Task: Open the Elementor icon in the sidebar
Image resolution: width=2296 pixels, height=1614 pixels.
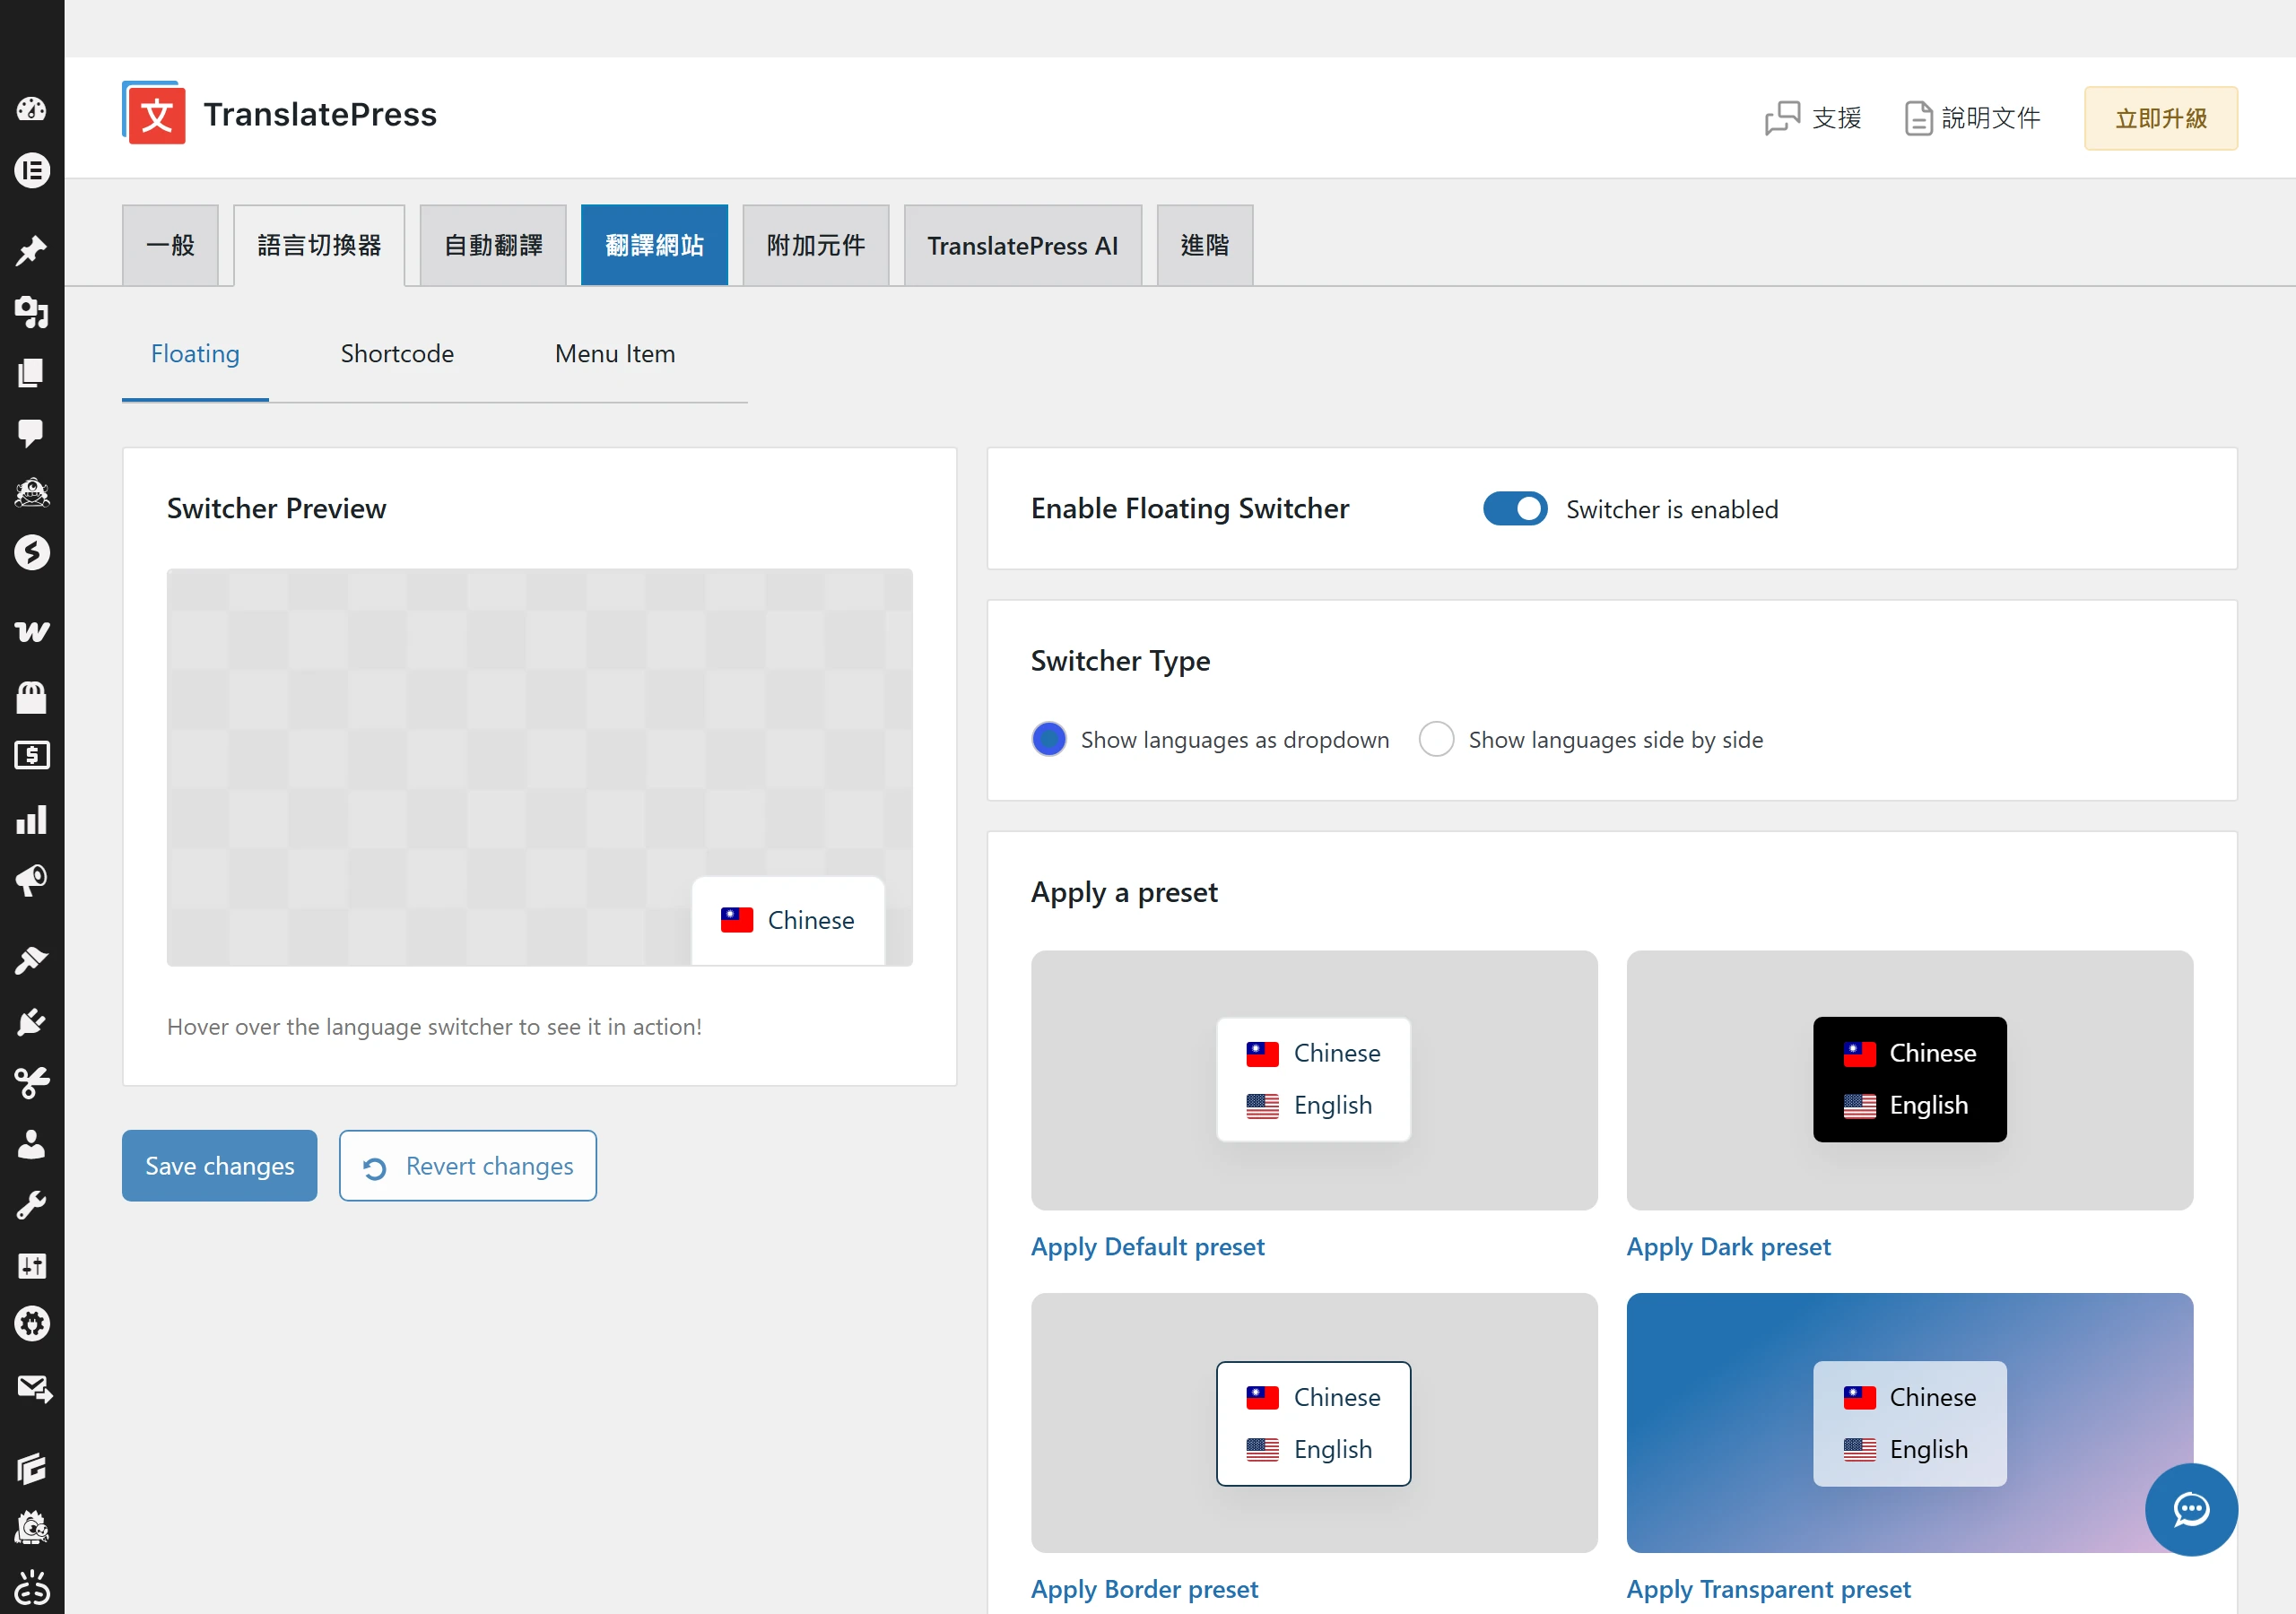Action: [32, 171]
